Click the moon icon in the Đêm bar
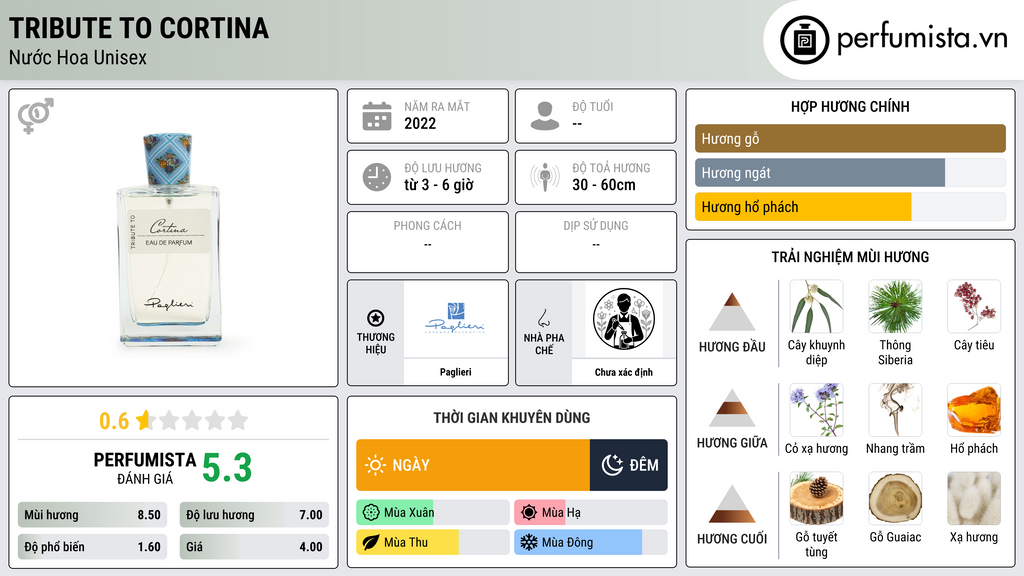Image resolution: width=1024 pixels, height=576 pixels. pyautogui.click(x=612, y=465)
